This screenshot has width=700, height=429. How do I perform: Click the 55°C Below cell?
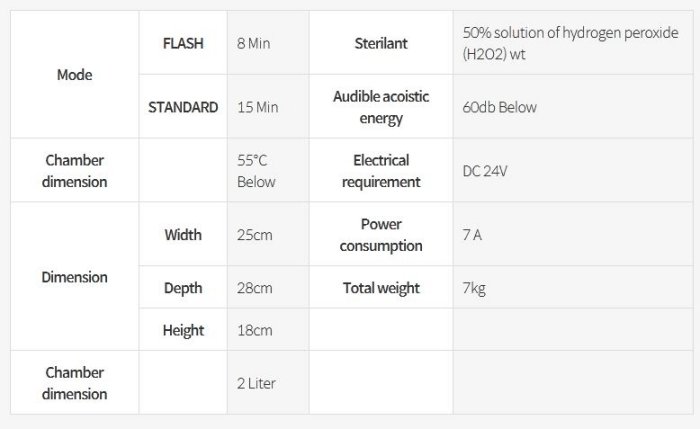coord(256,171)
